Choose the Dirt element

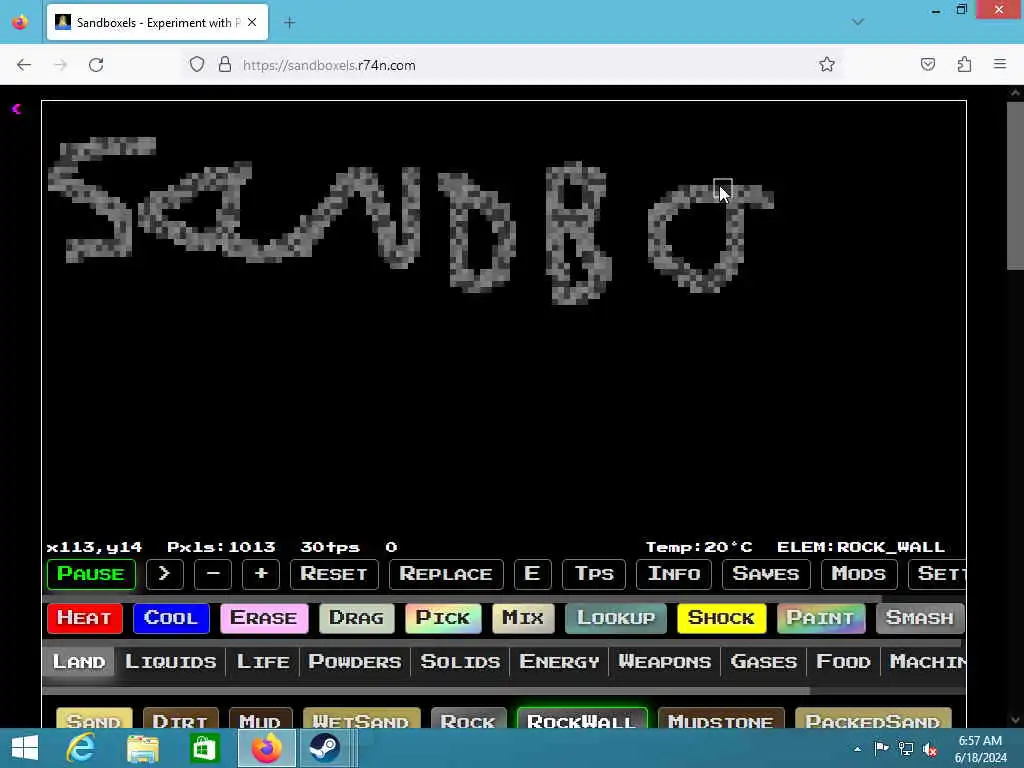[x=180, y=718]
